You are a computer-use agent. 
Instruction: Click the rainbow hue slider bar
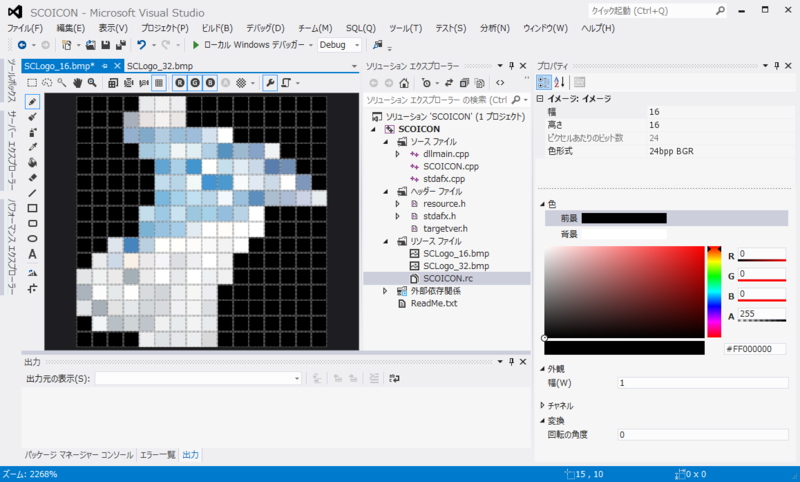(x=714, y=292)
